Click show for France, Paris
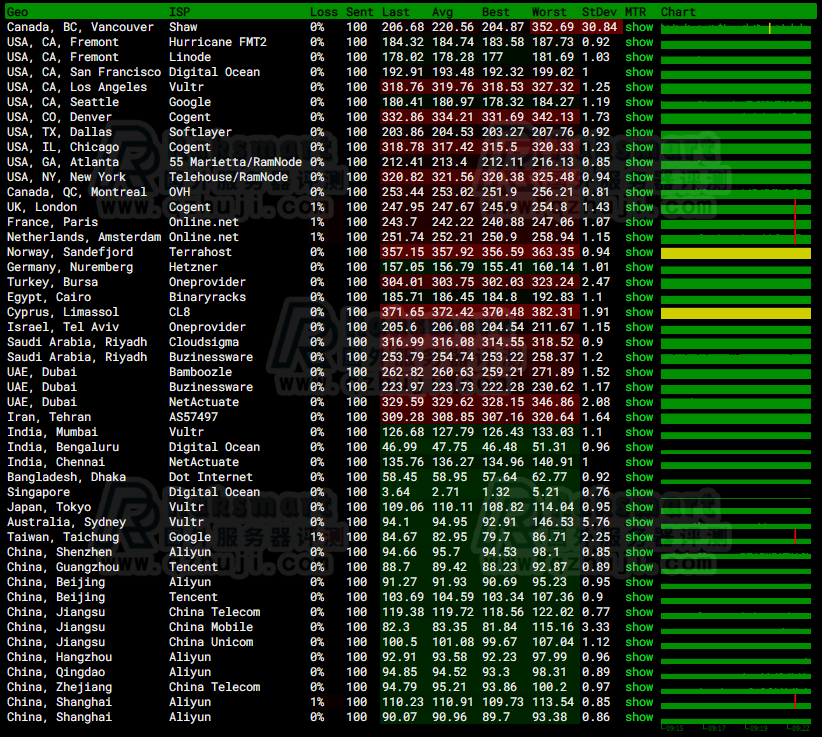The image size is (822, 737). [639, 222]
